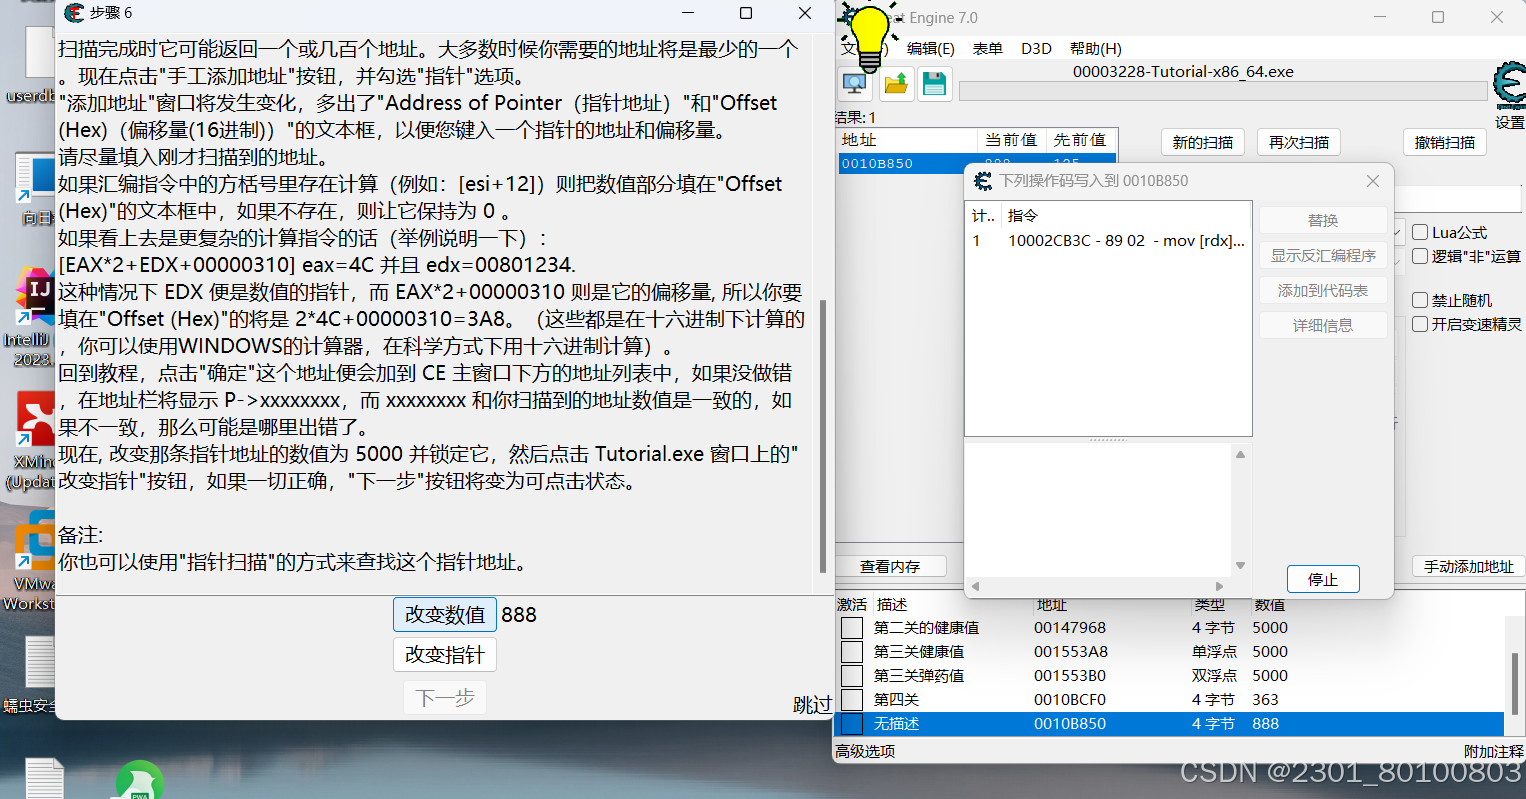This screenshot has height=799, width=1526.
Task: Toggle the 逻辑"非"运算 checkbox
Action: click(1420, 256)
